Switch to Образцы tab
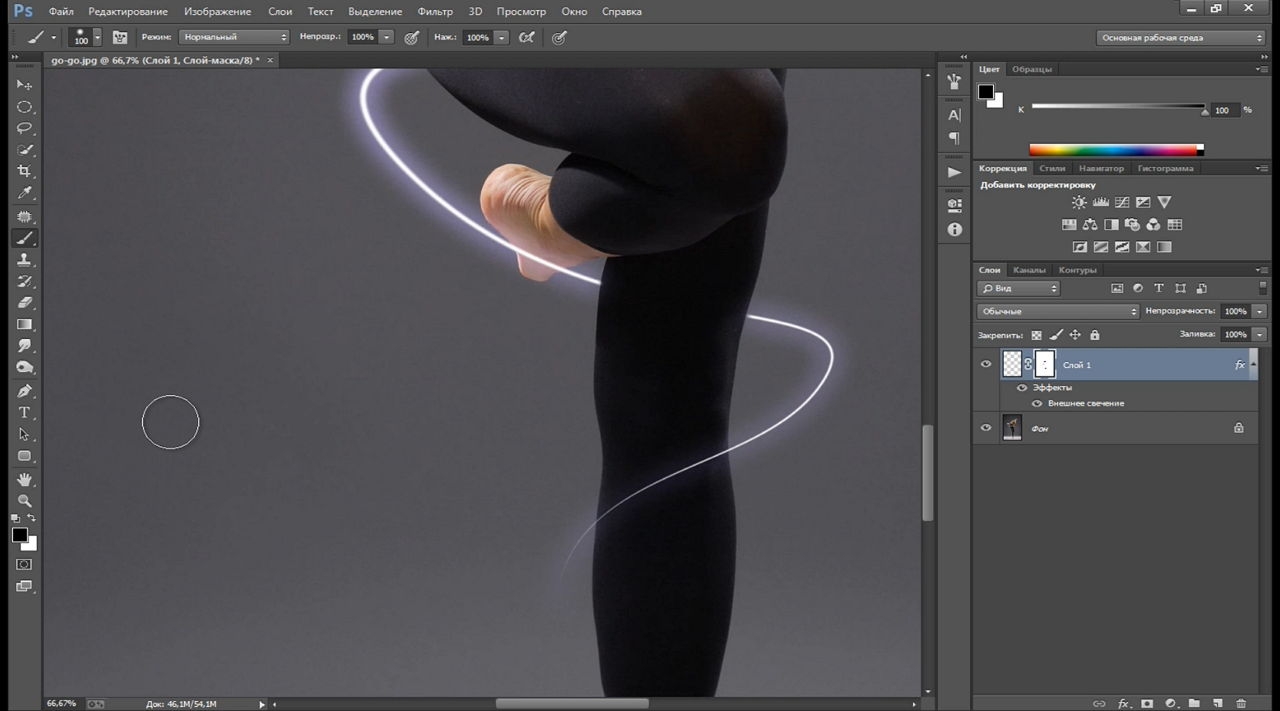 pos(1031,69)
